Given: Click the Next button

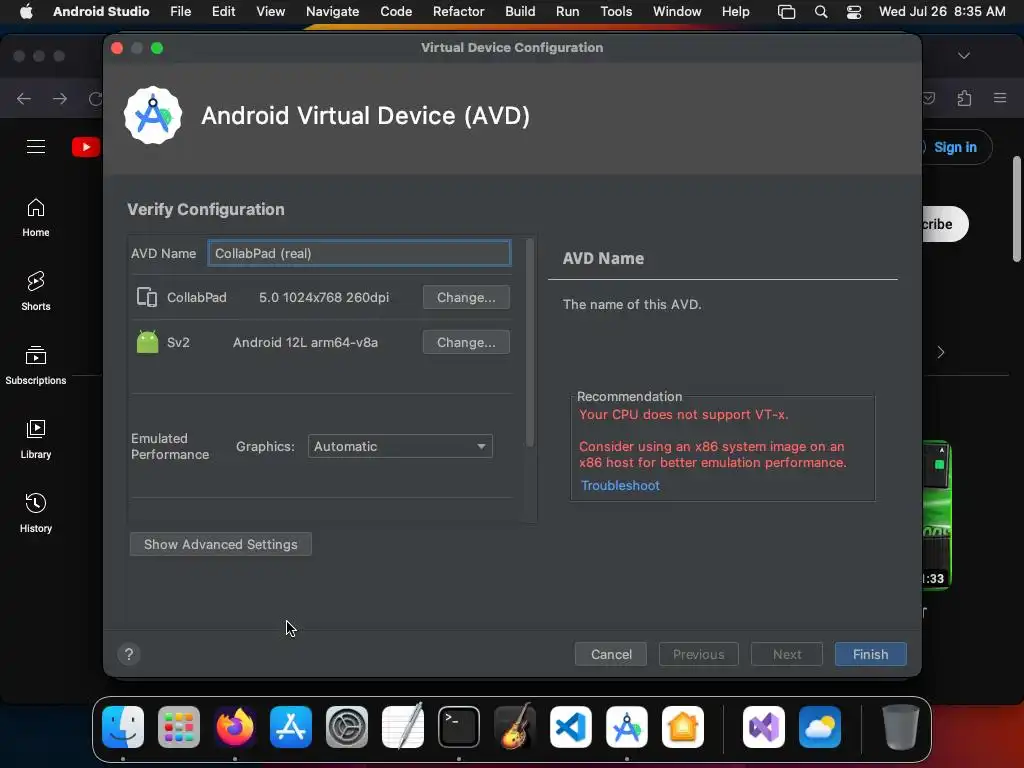Looking at the screenshot, I should pos(787,654).
